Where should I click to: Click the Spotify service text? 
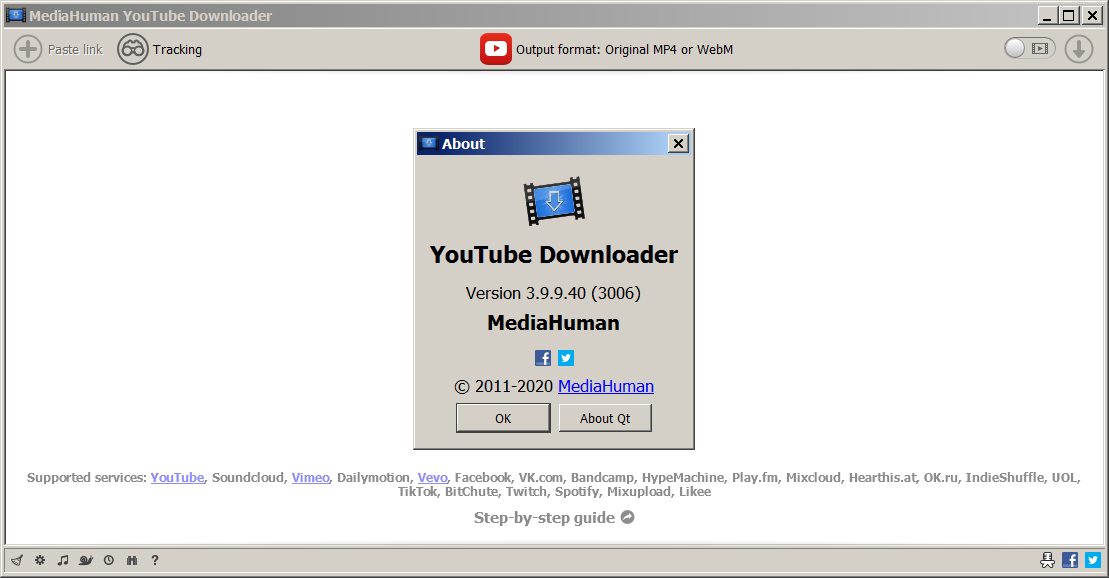point(576,492)
